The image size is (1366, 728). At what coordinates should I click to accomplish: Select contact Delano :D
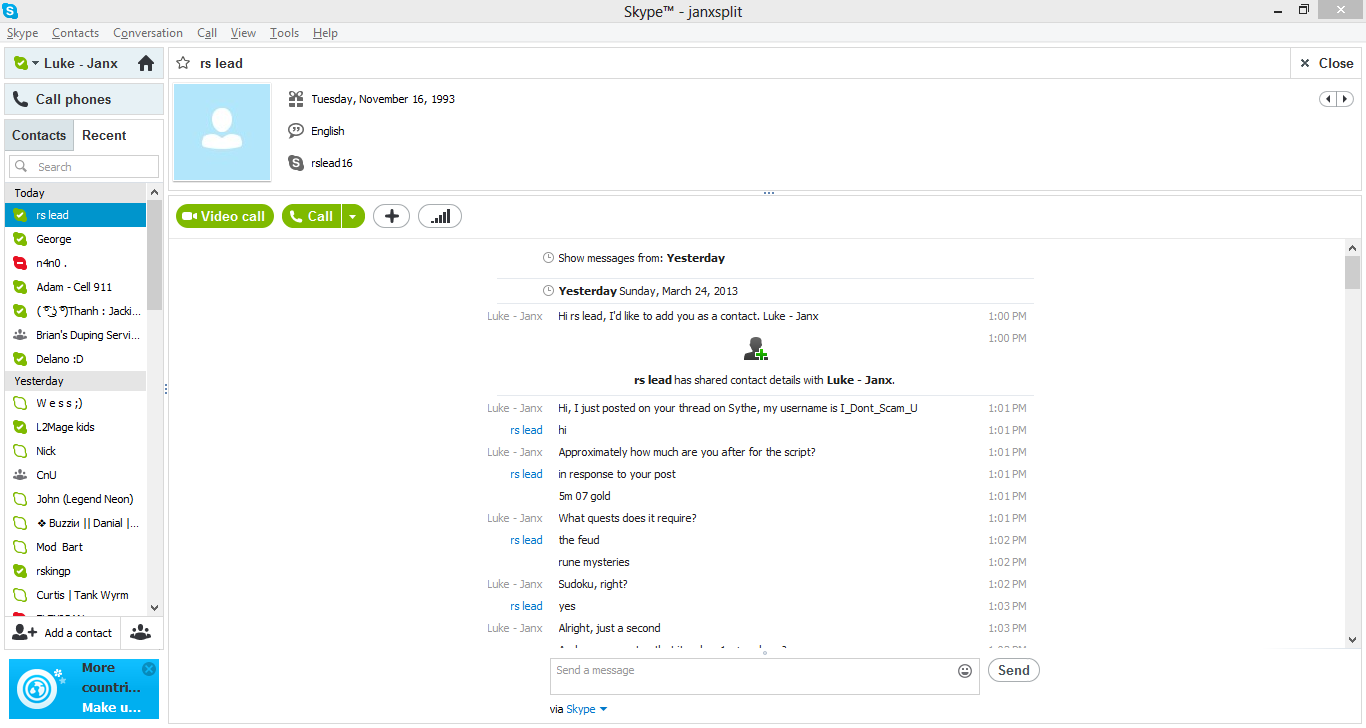(x=76, y=359)
